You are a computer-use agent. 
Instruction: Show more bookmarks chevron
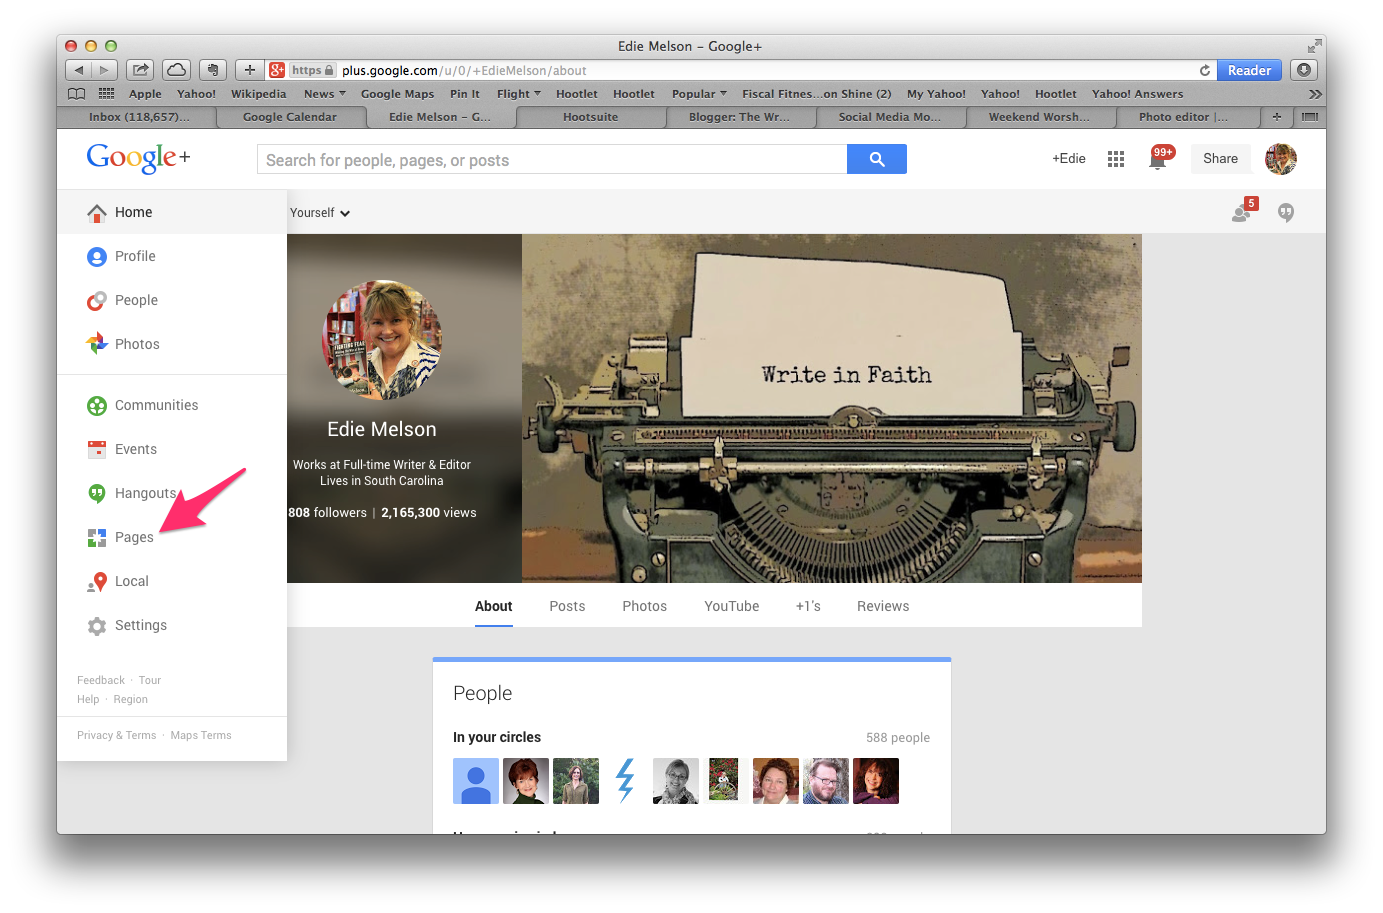tap(1315, 94)
